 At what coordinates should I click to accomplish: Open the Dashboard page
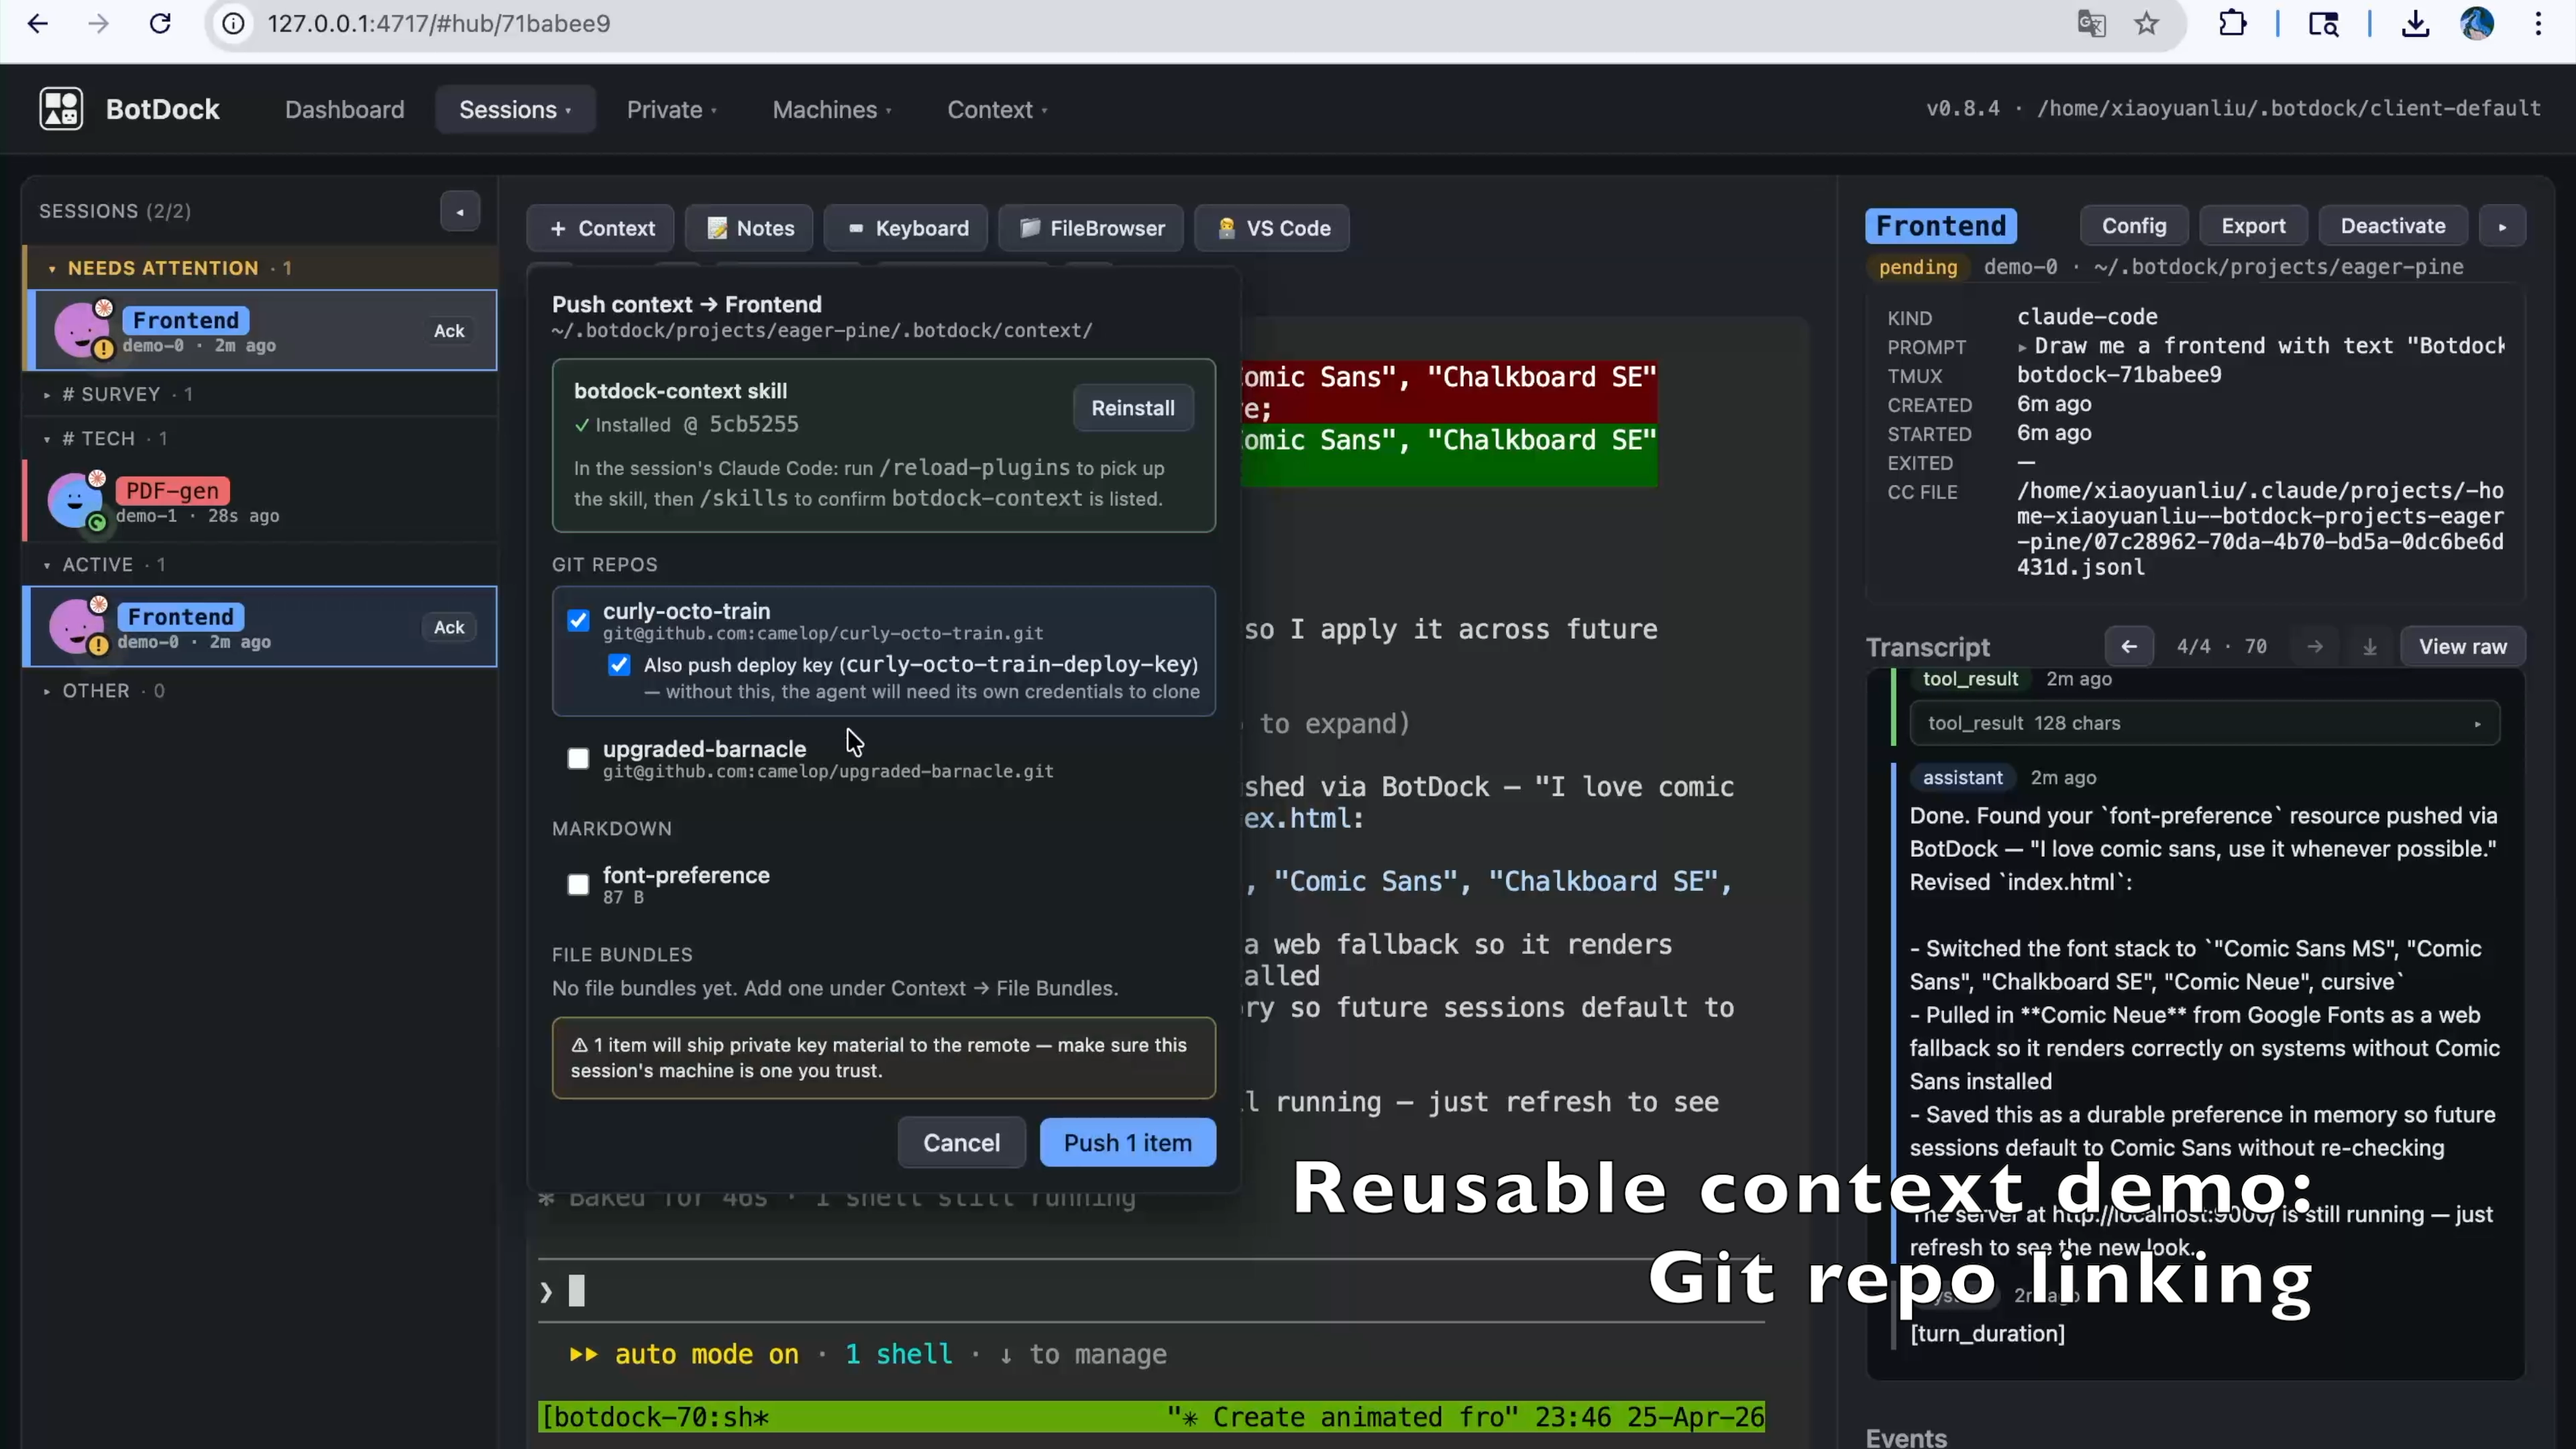point(344,110)
